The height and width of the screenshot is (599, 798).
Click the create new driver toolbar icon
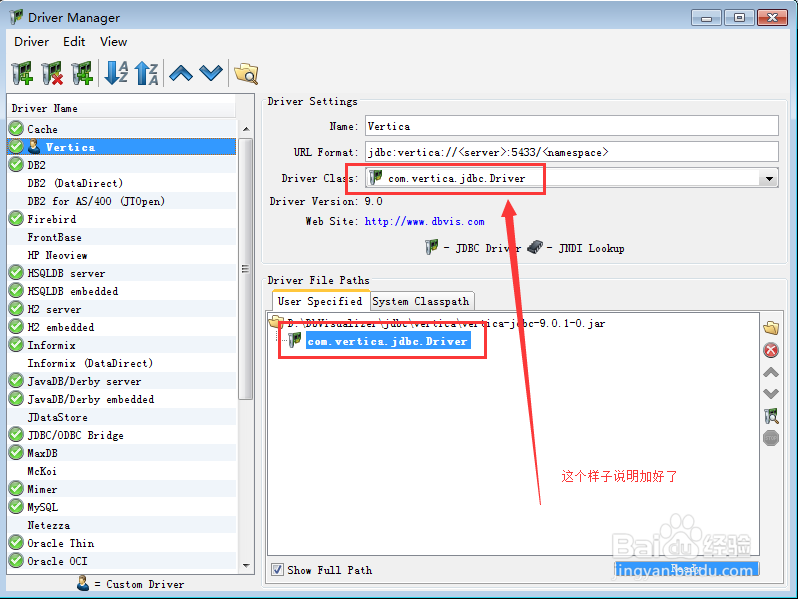point(22,73)
